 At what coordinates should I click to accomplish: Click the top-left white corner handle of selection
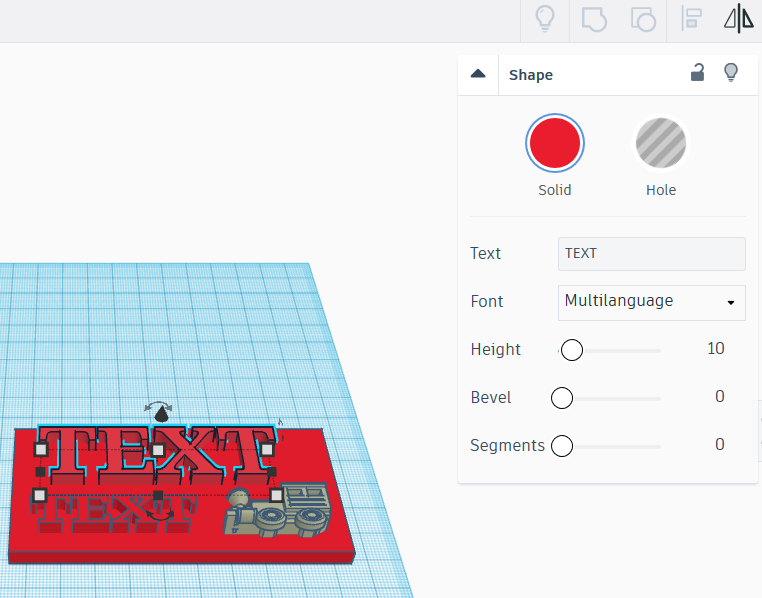[41, 449]
